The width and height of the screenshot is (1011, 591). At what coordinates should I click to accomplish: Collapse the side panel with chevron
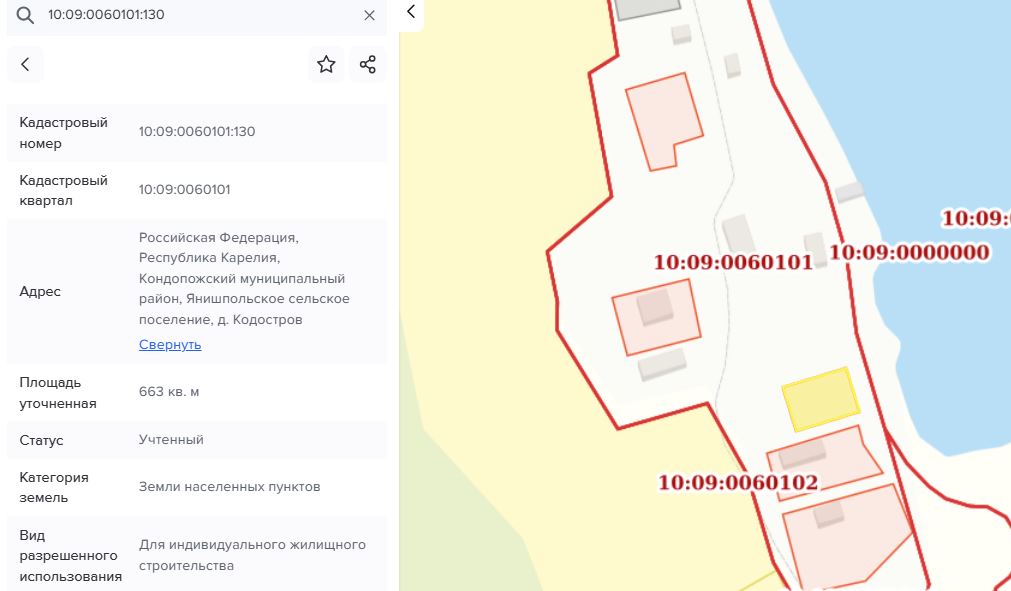click(411, 12)
